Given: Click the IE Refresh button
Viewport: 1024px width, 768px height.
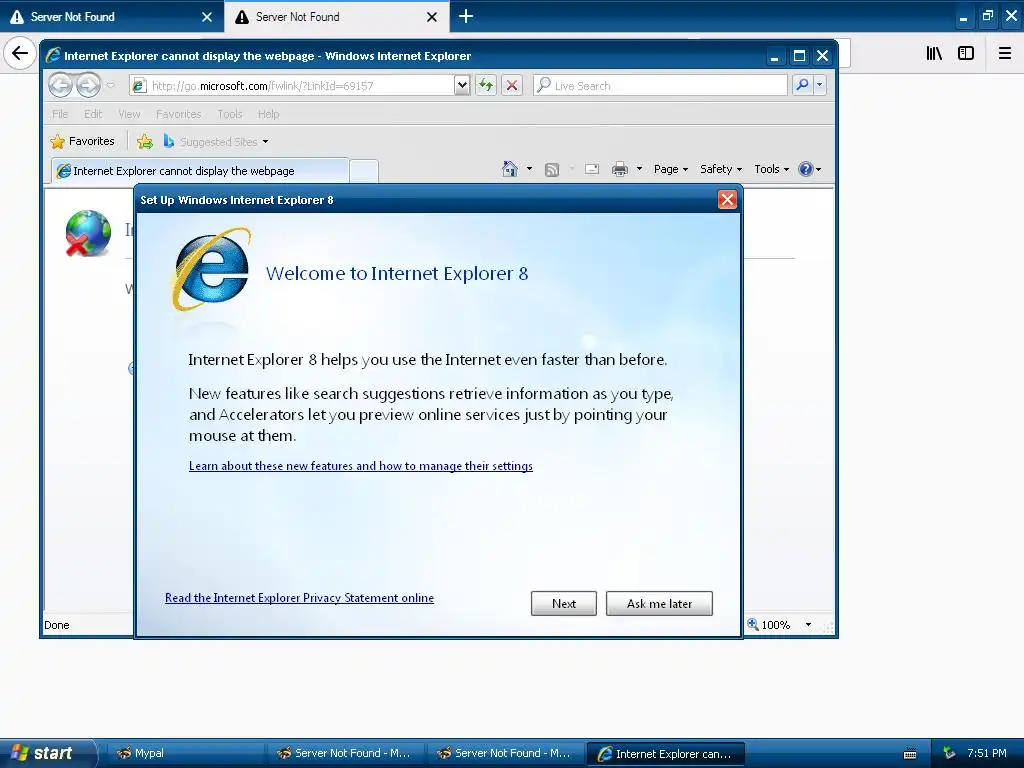Looking at the screenshot, I should (x=486, y=85).
